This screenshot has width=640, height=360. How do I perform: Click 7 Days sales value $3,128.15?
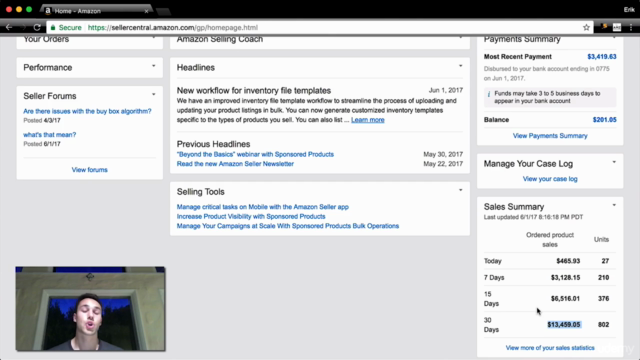click(x=565, y=278)
